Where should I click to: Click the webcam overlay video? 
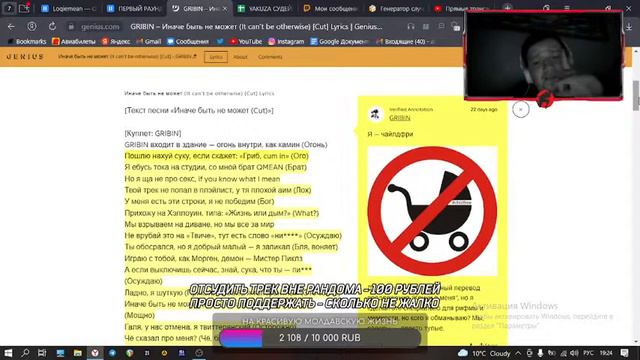543,55
